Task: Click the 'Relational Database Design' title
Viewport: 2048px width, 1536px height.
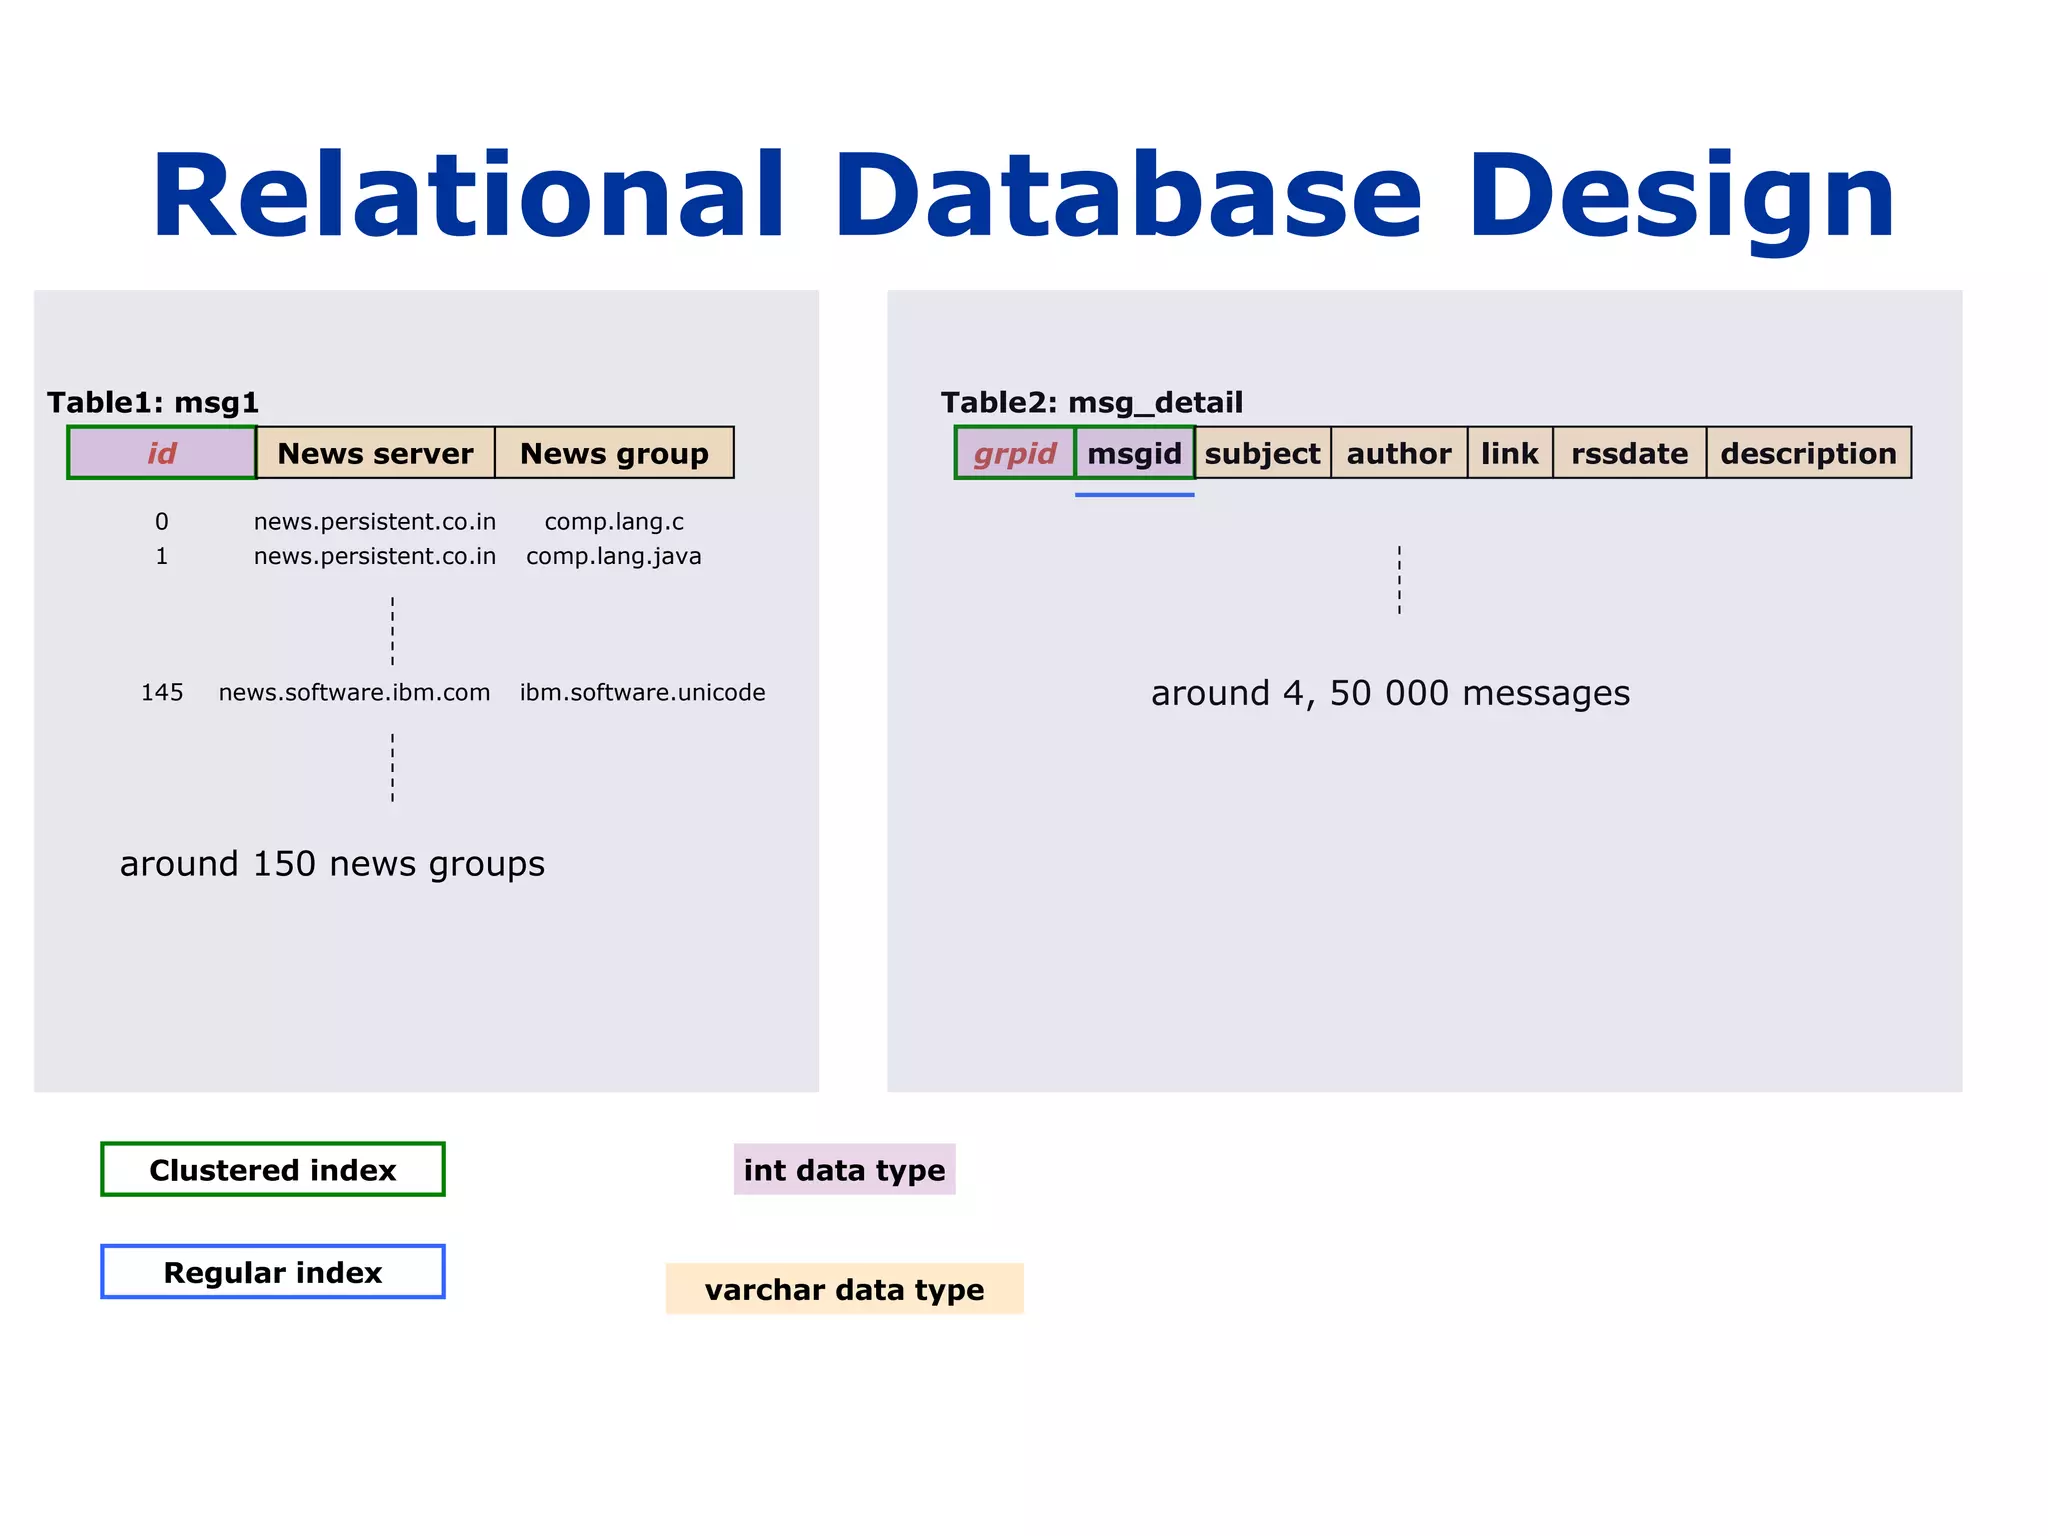Action: click(1023, 198)
